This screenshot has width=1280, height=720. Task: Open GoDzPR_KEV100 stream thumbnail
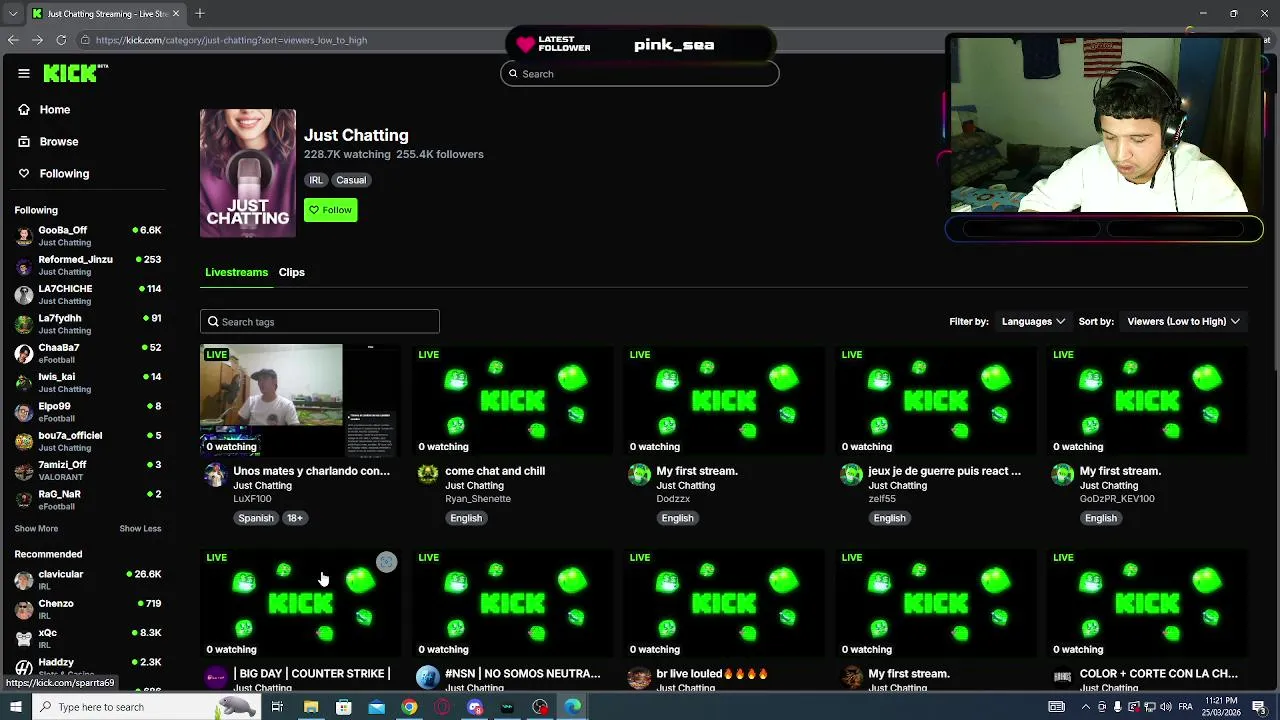point(1147,400)
